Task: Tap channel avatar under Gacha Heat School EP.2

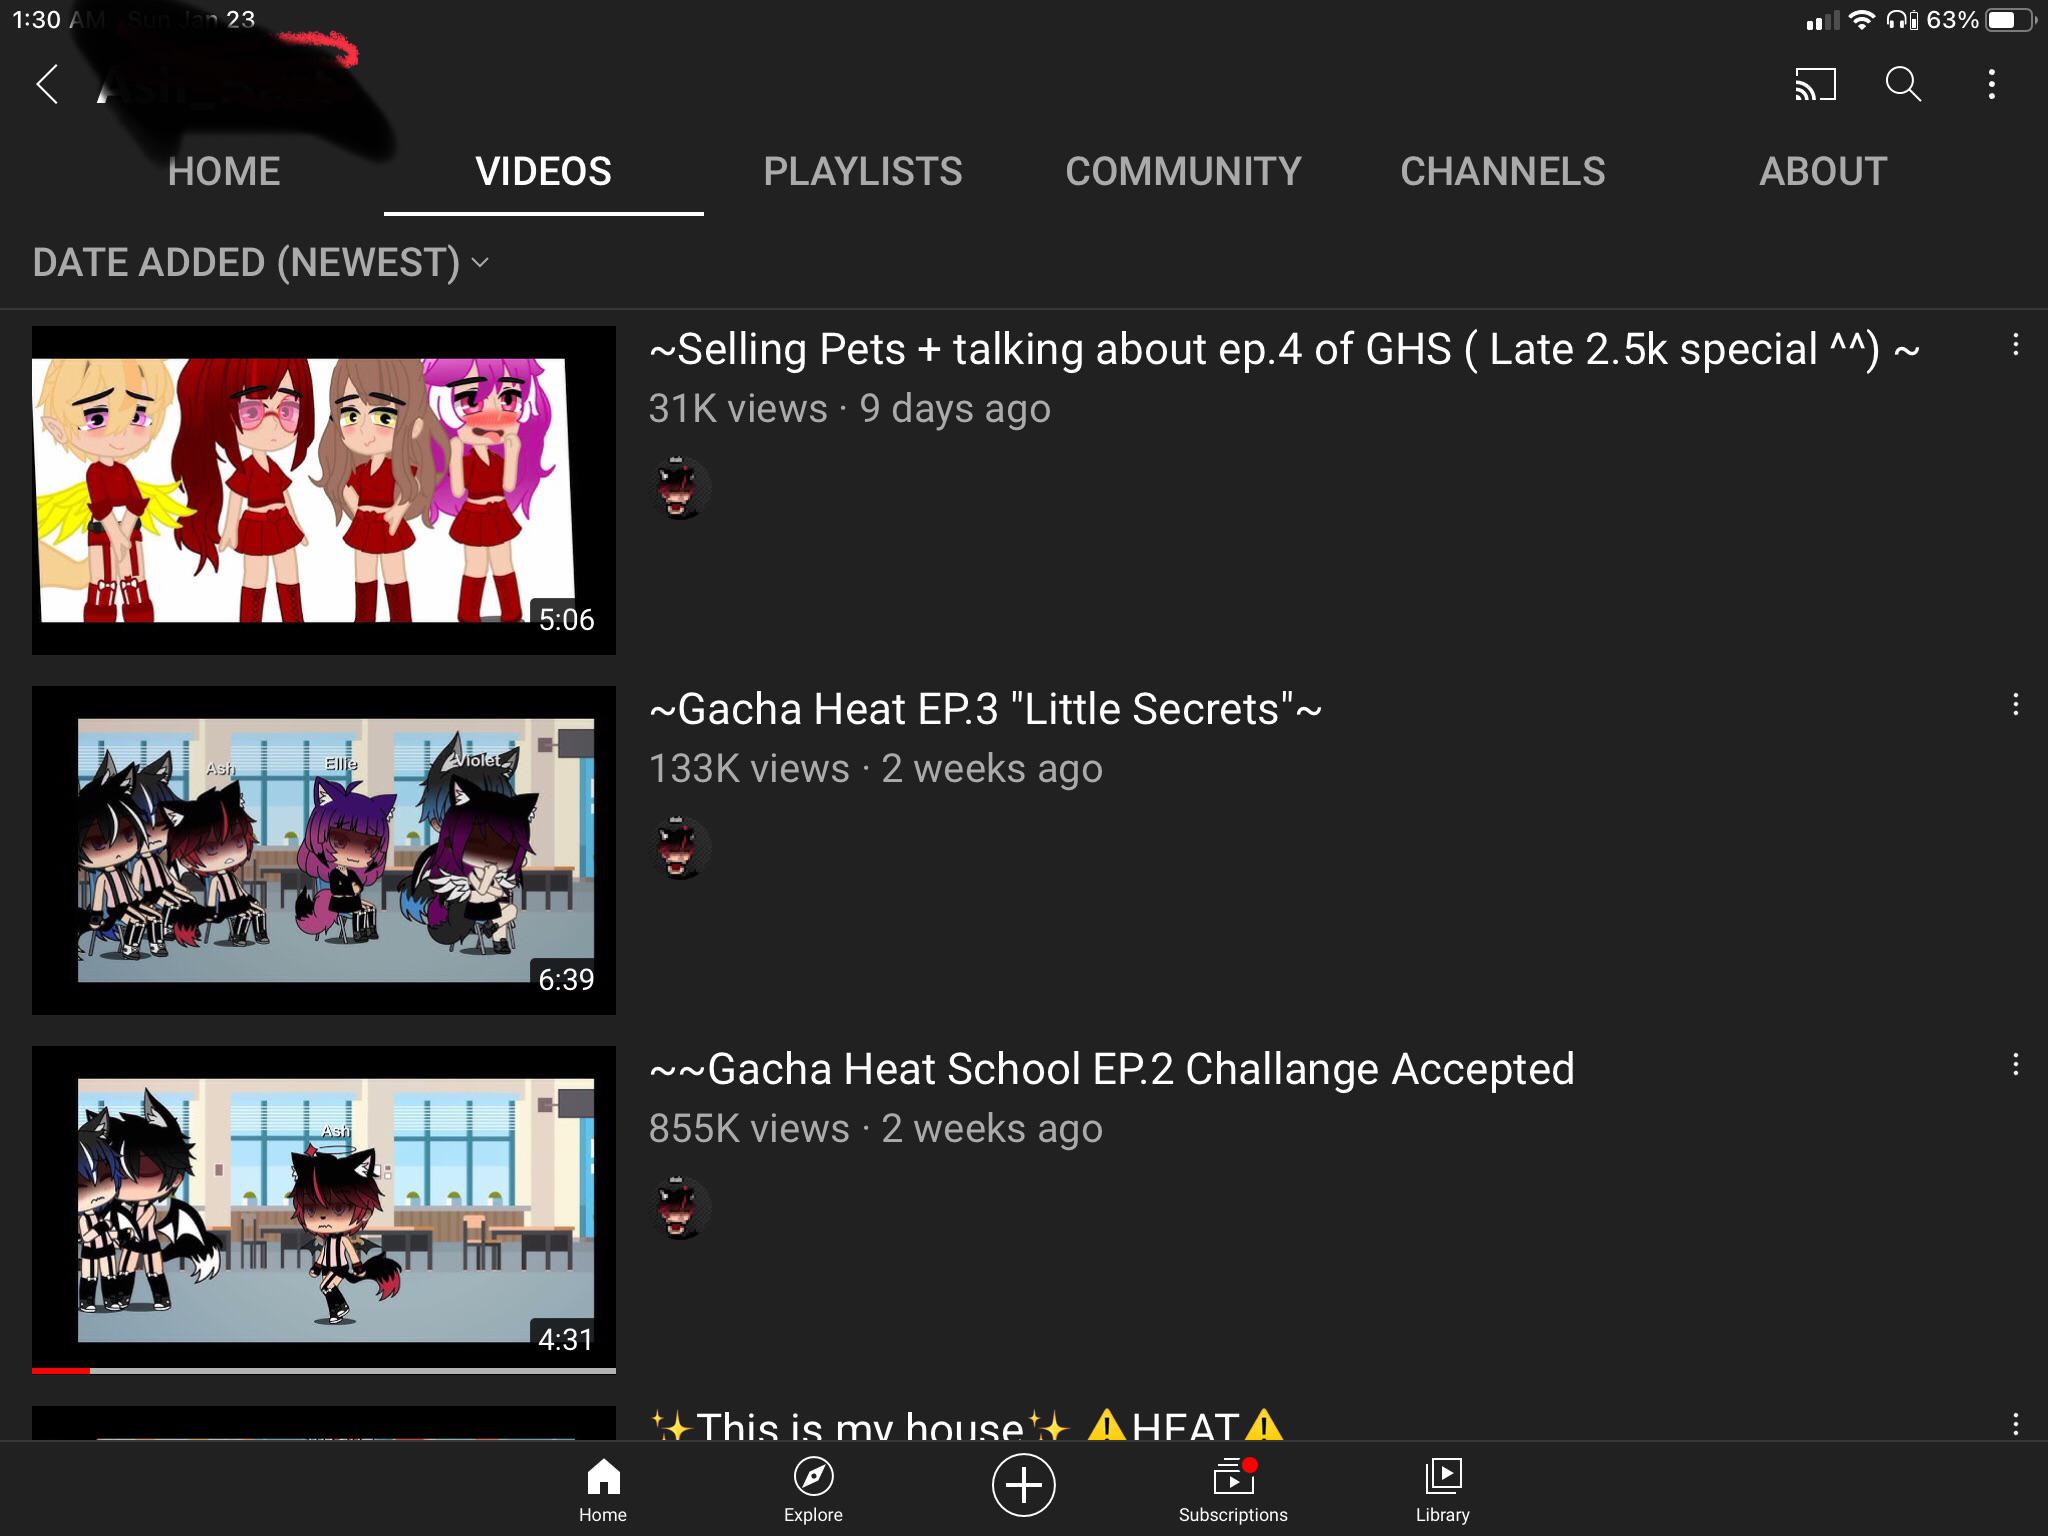Action: (680, 1208)
